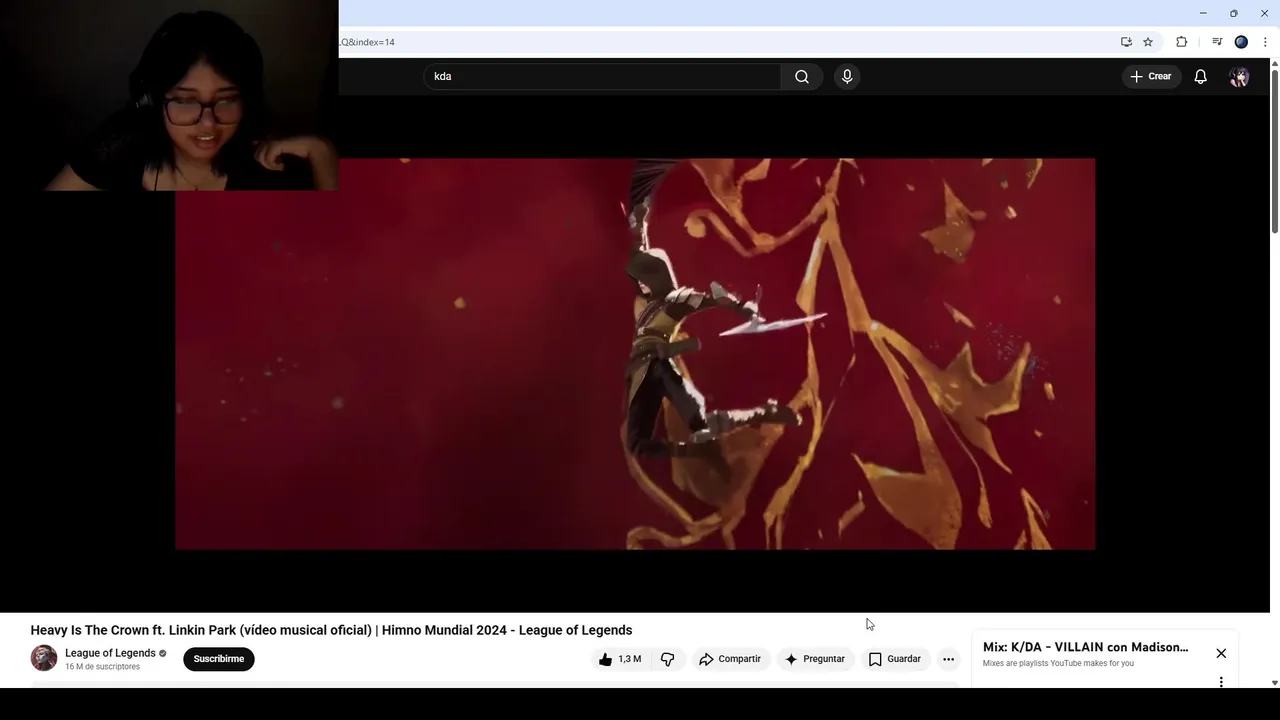Screen dimensions: 1280x720
Task: Click the video title "Heavy Is The Crown"
Action: tap(331, 630)
